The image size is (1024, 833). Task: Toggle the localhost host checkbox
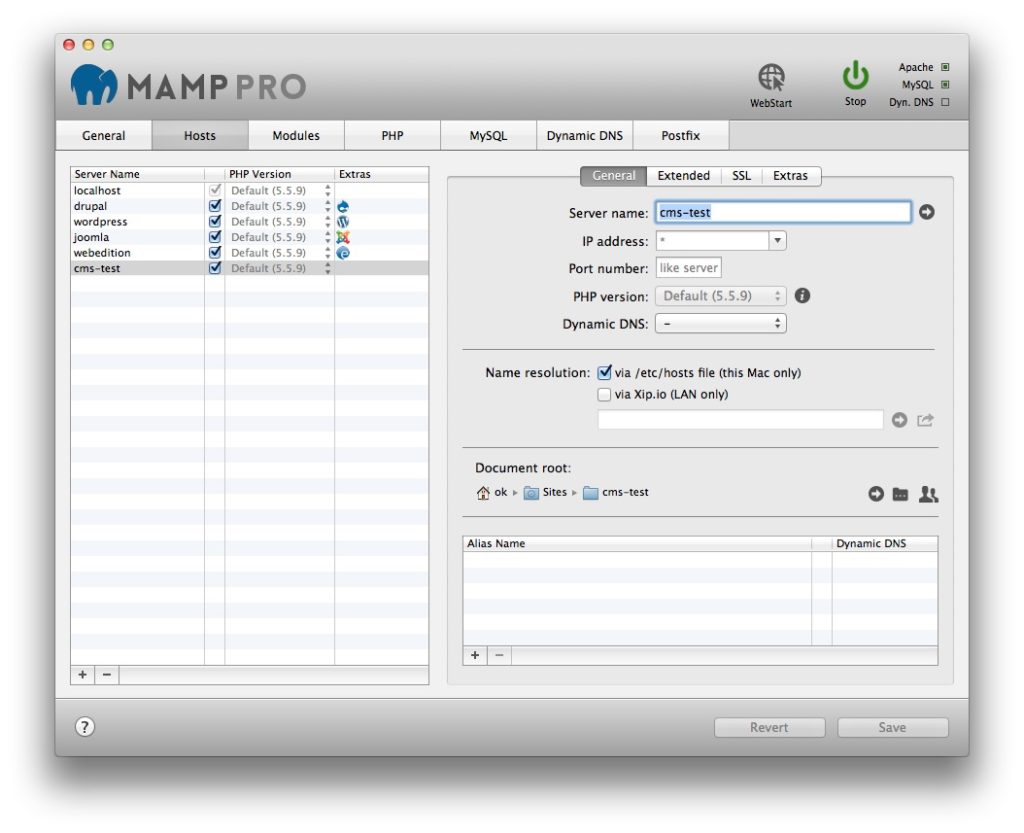(215, 190)
